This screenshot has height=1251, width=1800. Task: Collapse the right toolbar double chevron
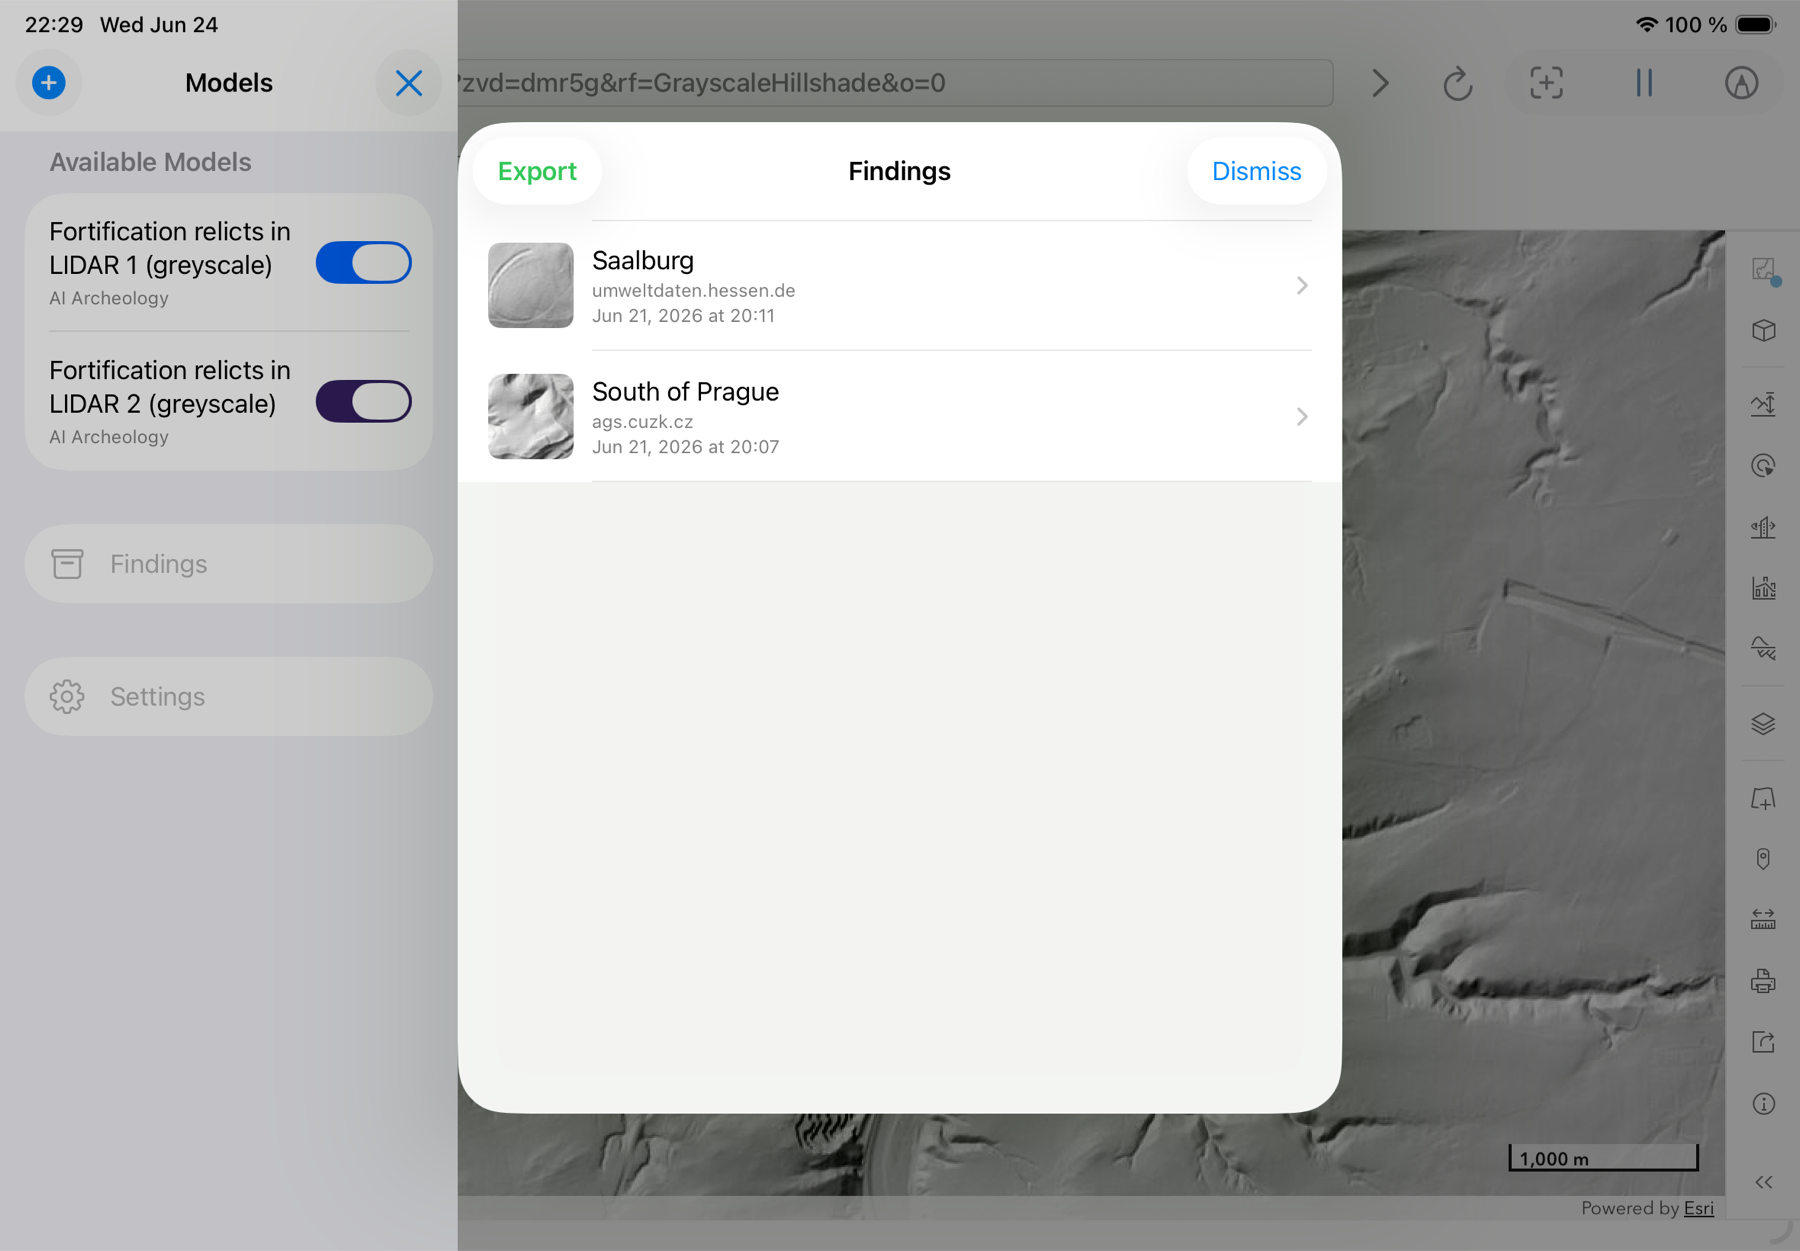point(1764,1182)
